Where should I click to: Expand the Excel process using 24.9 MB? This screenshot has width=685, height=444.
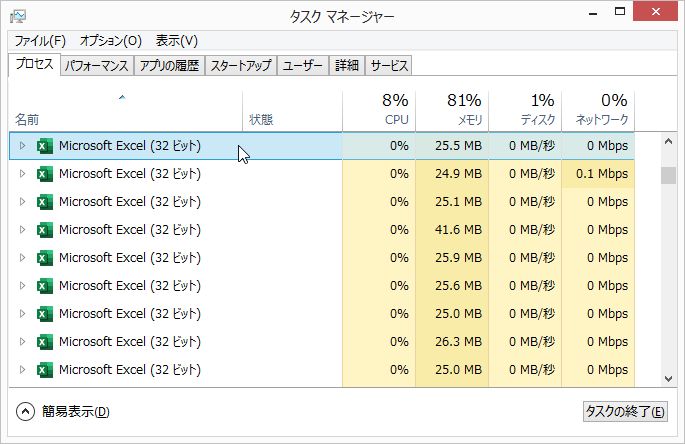click(x=22, y=173)
